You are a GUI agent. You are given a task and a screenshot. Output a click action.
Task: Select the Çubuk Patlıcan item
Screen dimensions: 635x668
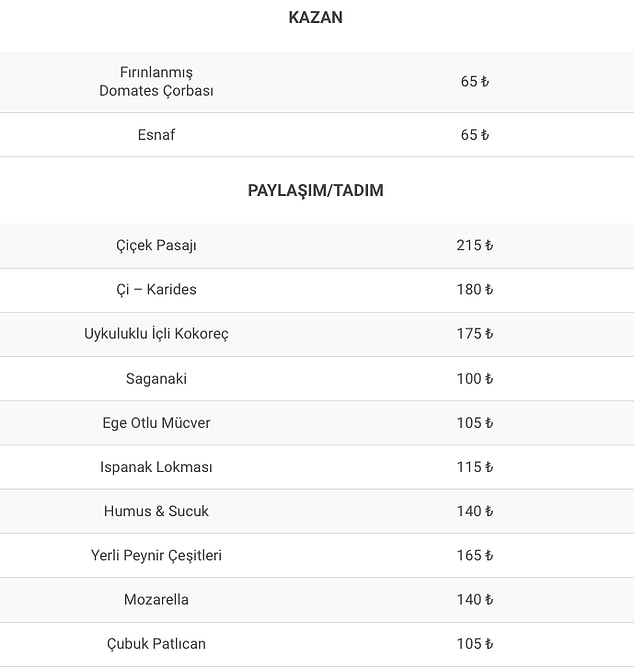coord(156,643)
